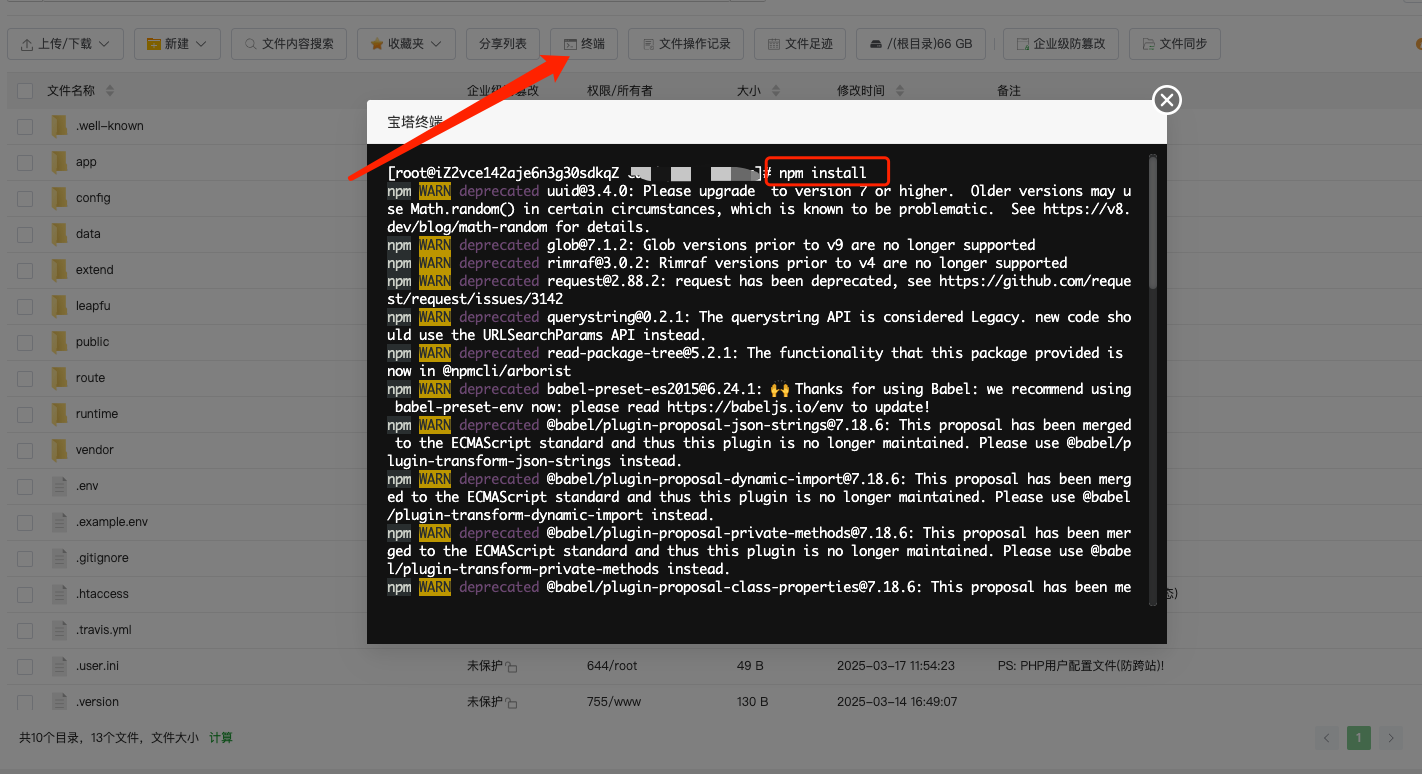Screen dimensions: 1422x774
Task: Open the app folder icon
Action: pos(59,162)
